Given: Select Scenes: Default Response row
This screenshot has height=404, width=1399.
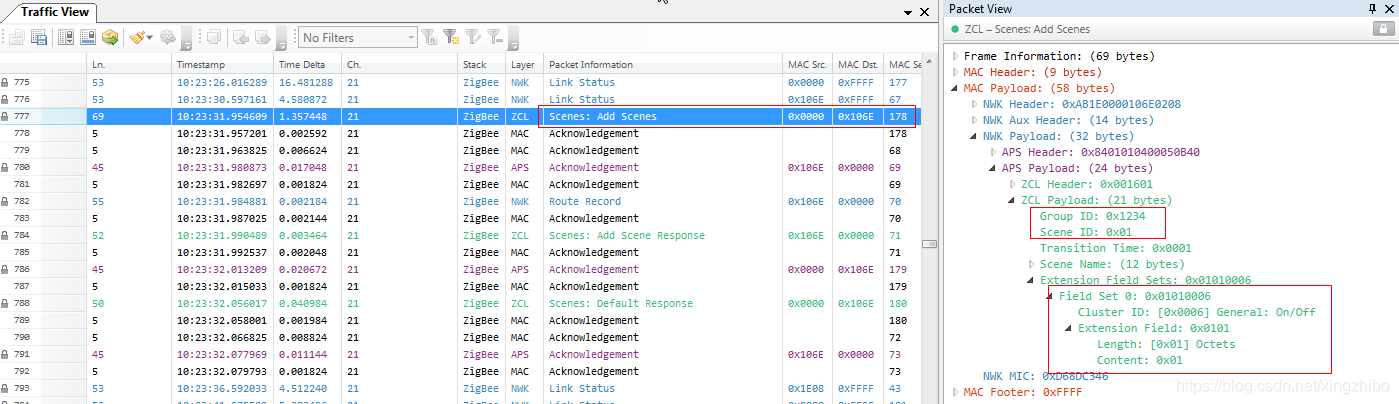Looking at the screenshot, I should click(459, 303).
